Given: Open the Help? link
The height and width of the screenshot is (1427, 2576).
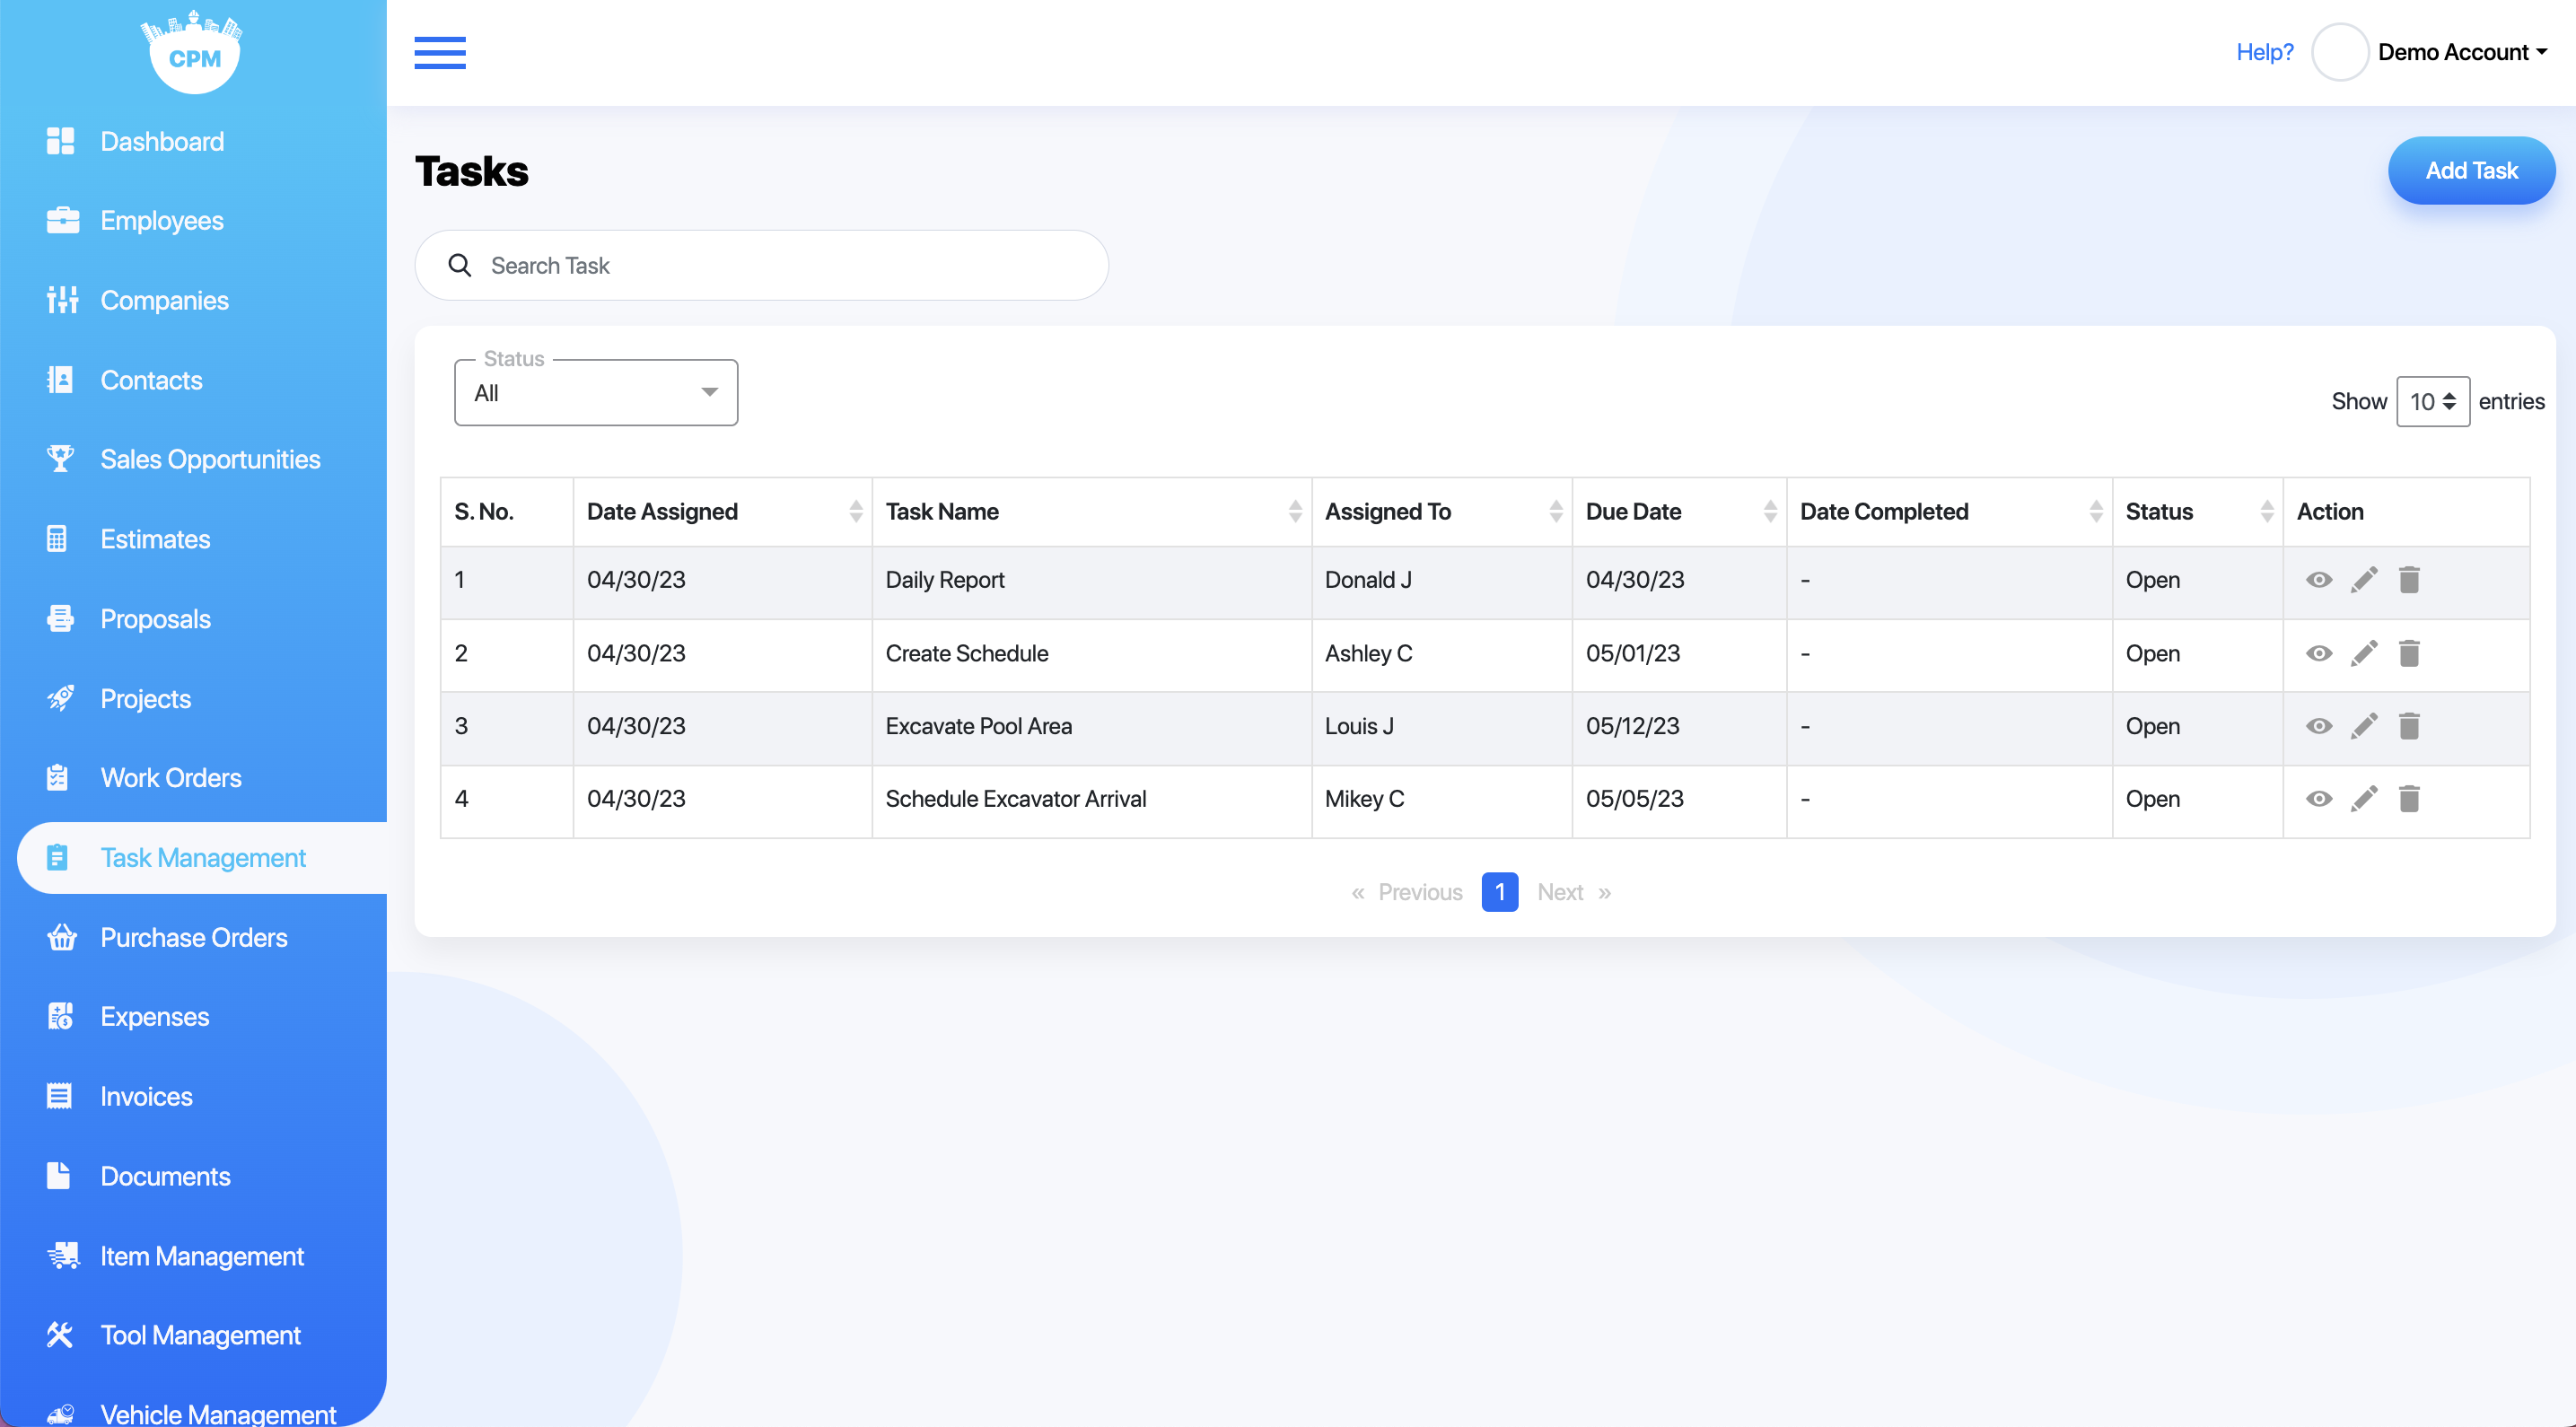Looking at the screenshot, I should tap(2264, 52).
